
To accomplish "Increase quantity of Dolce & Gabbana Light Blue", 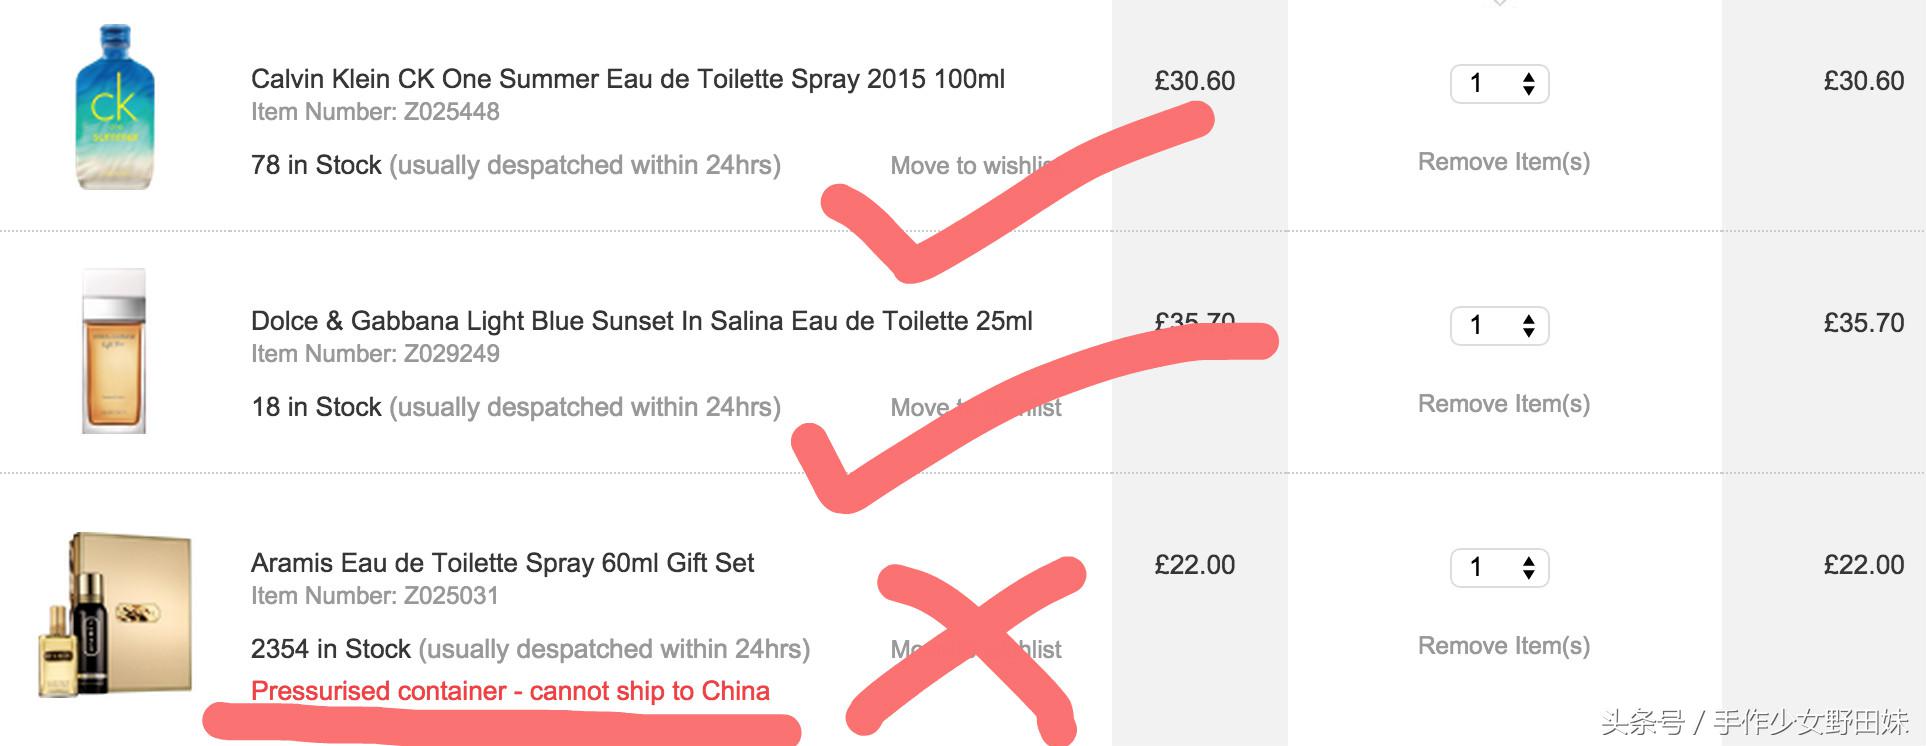I will (1499, 325).
